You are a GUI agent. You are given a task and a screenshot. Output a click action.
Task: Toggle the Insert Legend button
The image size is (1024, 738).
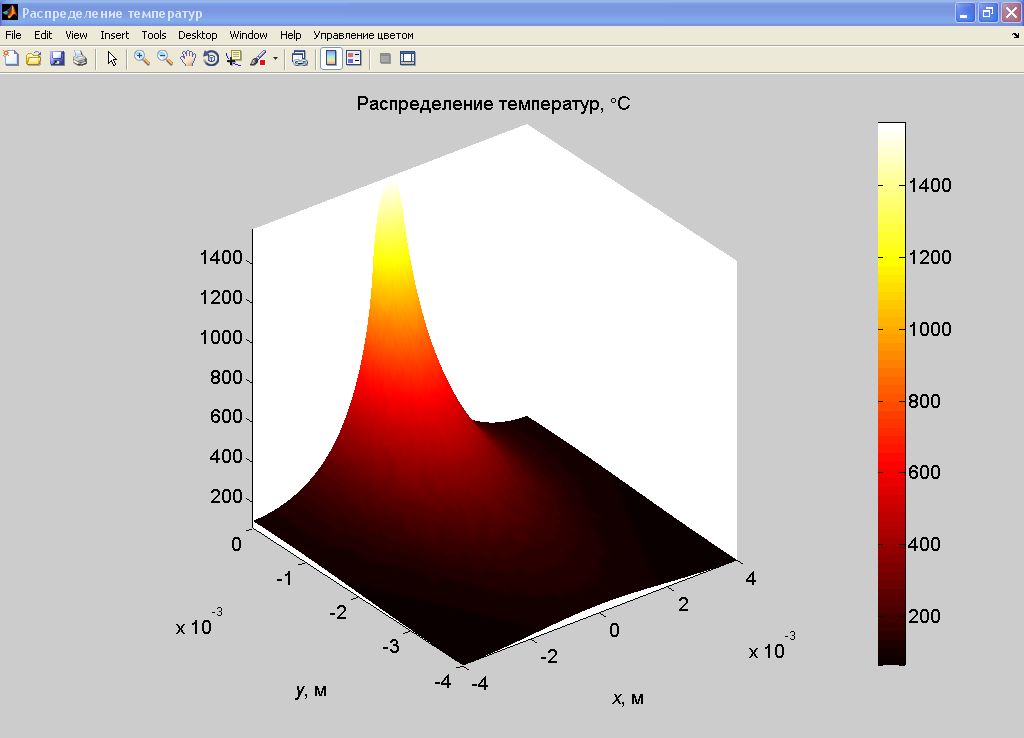[353, 59]
